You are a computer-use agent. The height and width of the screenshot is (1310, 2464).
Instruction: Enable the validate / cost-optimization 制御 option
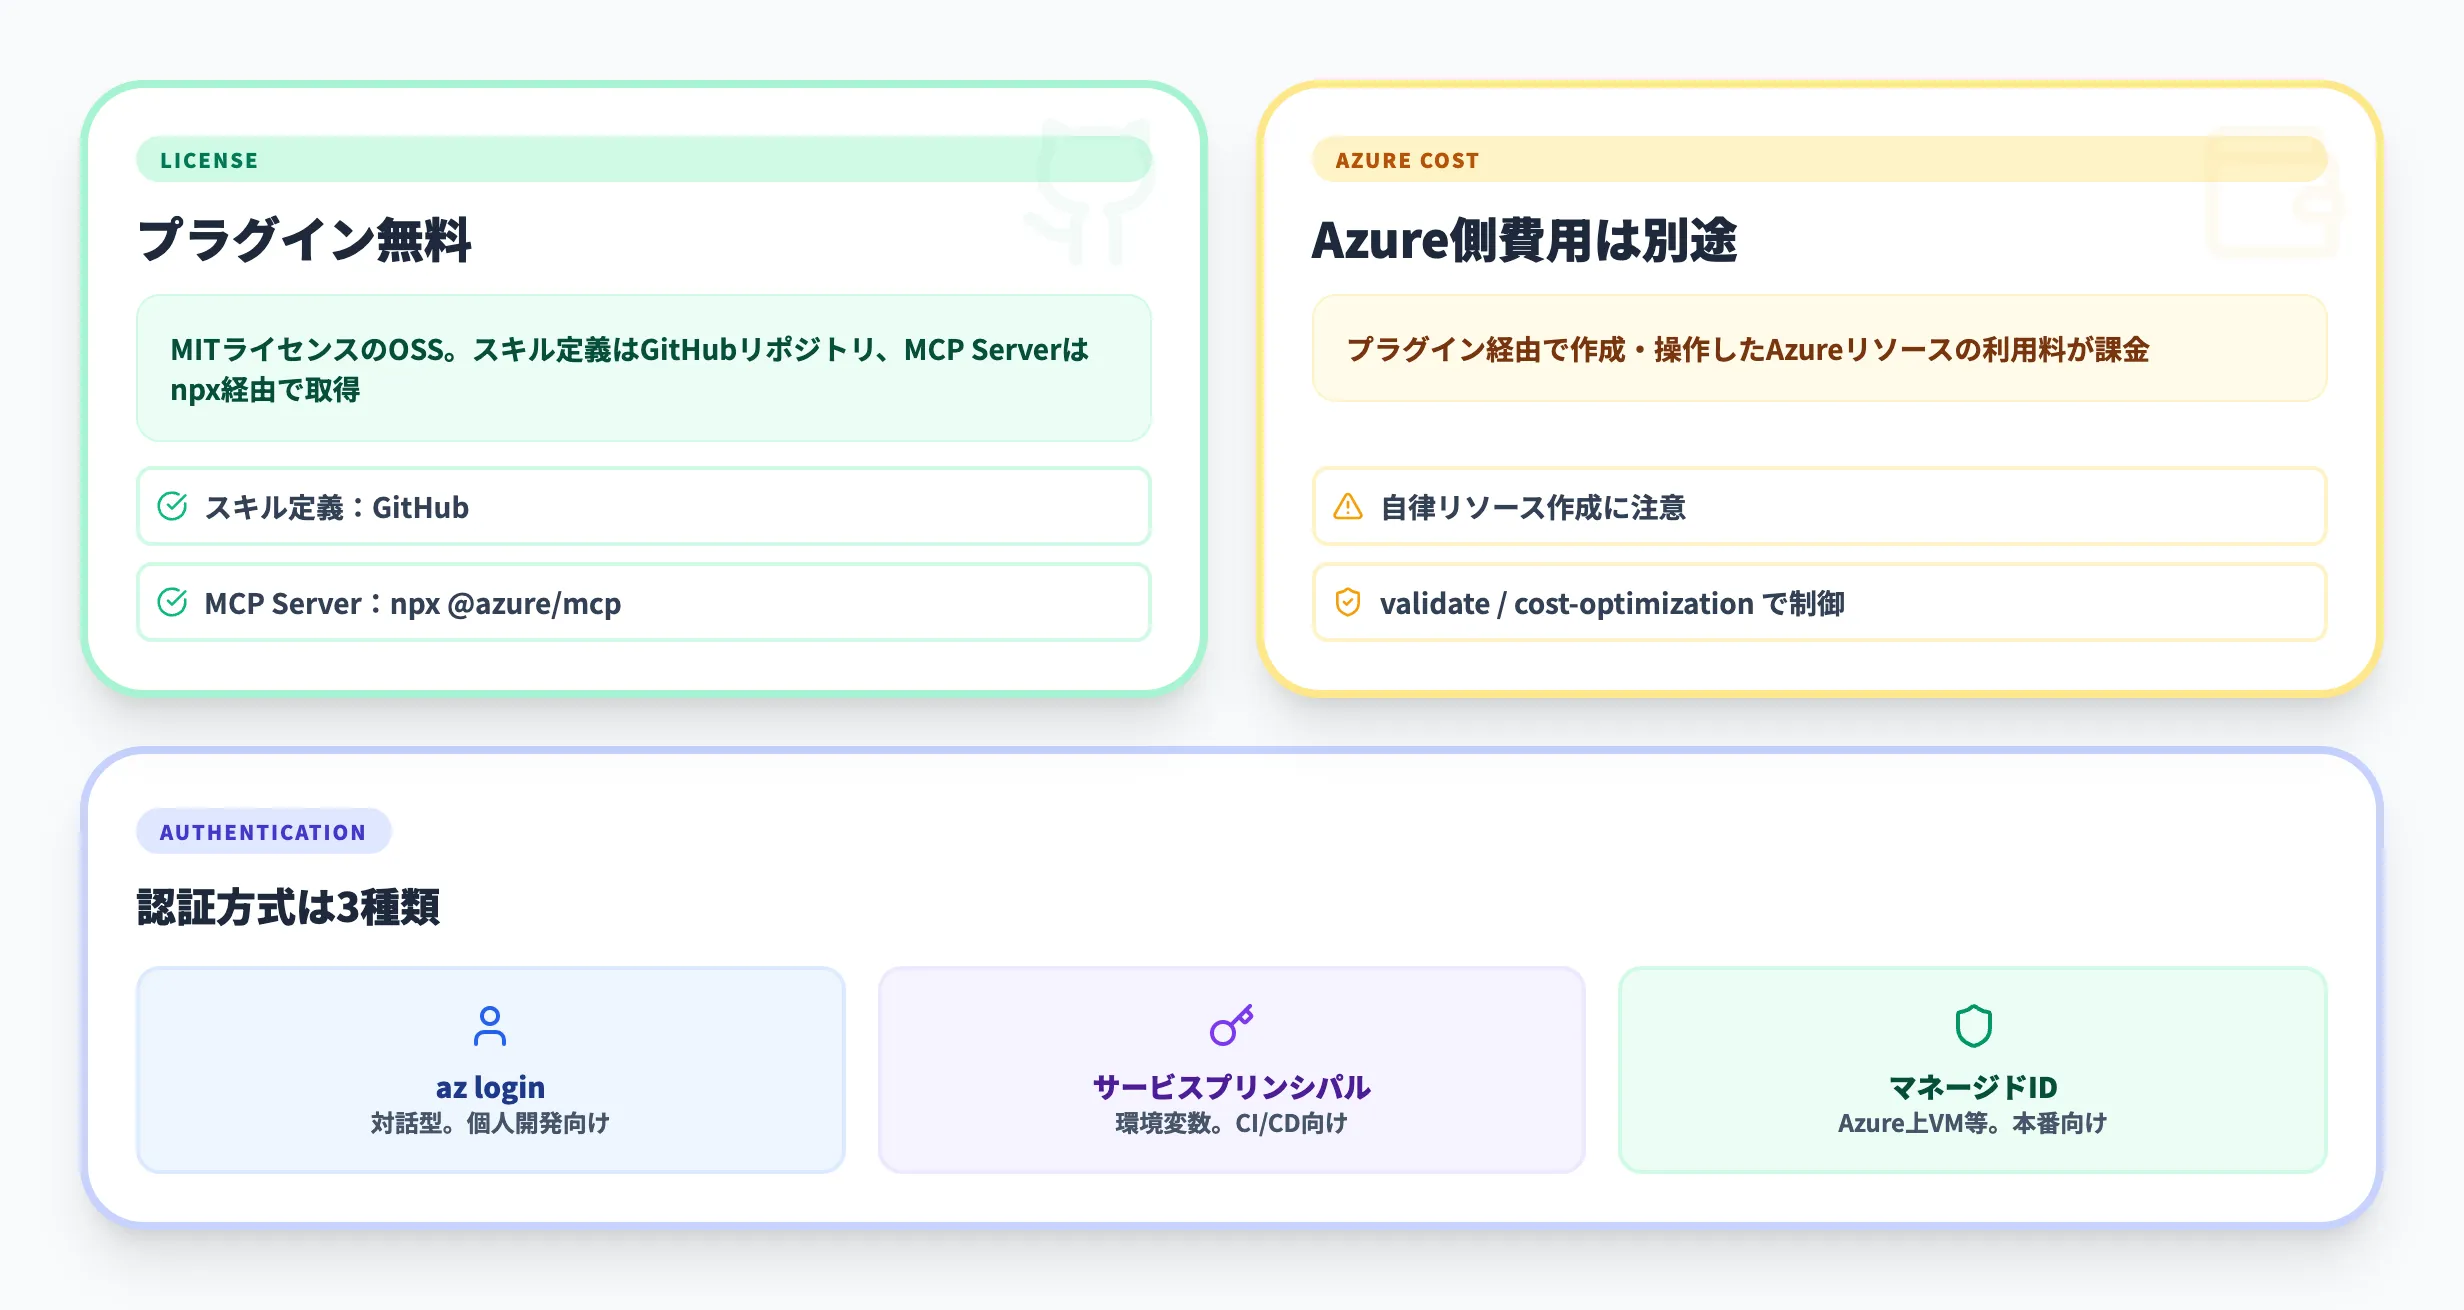pos(1820,603)
